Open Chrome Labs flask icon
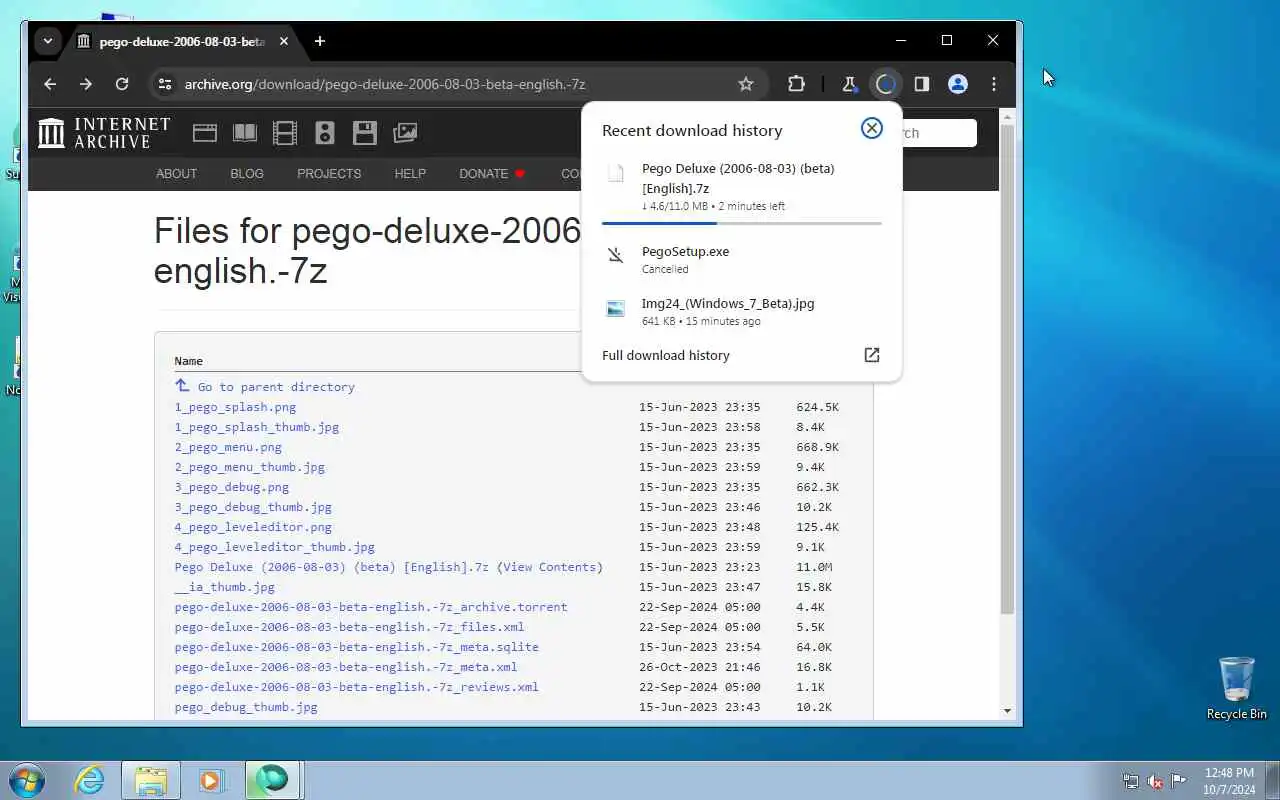1280x800 pixels. coord(849,84)
